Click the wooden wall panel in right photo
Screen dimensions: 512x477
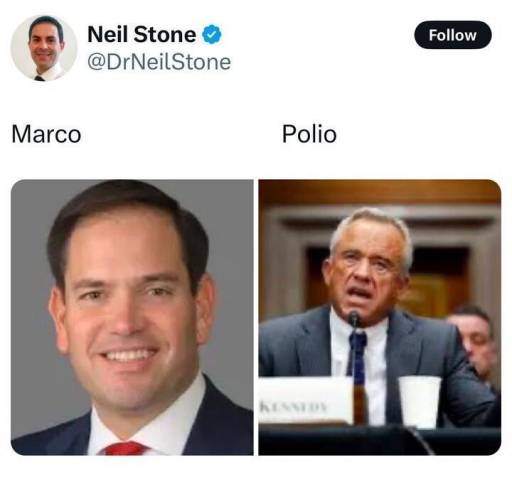pyautogui.click(x=380, y=192)
